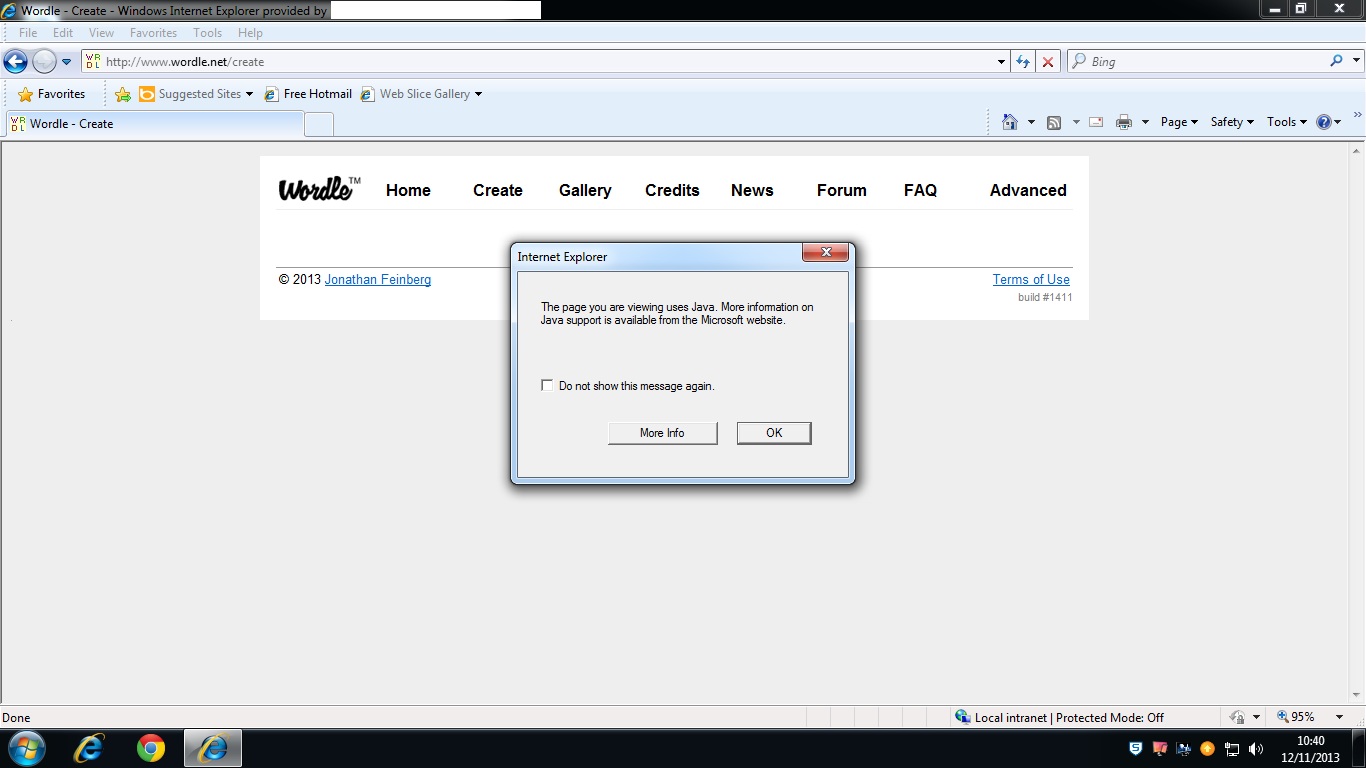Viewport: 1366px width, 768px height.
Task: Expand the Page dropdown menu
Action: point(1179,122)
